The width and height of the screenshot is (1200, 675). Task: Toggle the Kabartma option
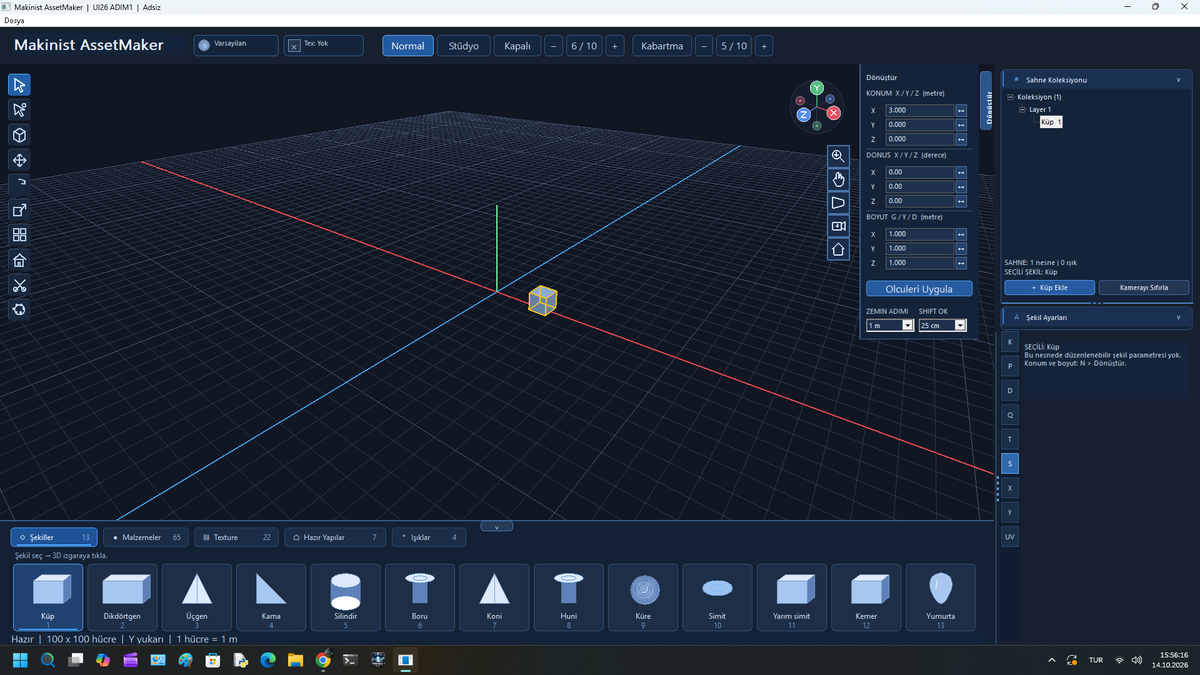point(662,46)
